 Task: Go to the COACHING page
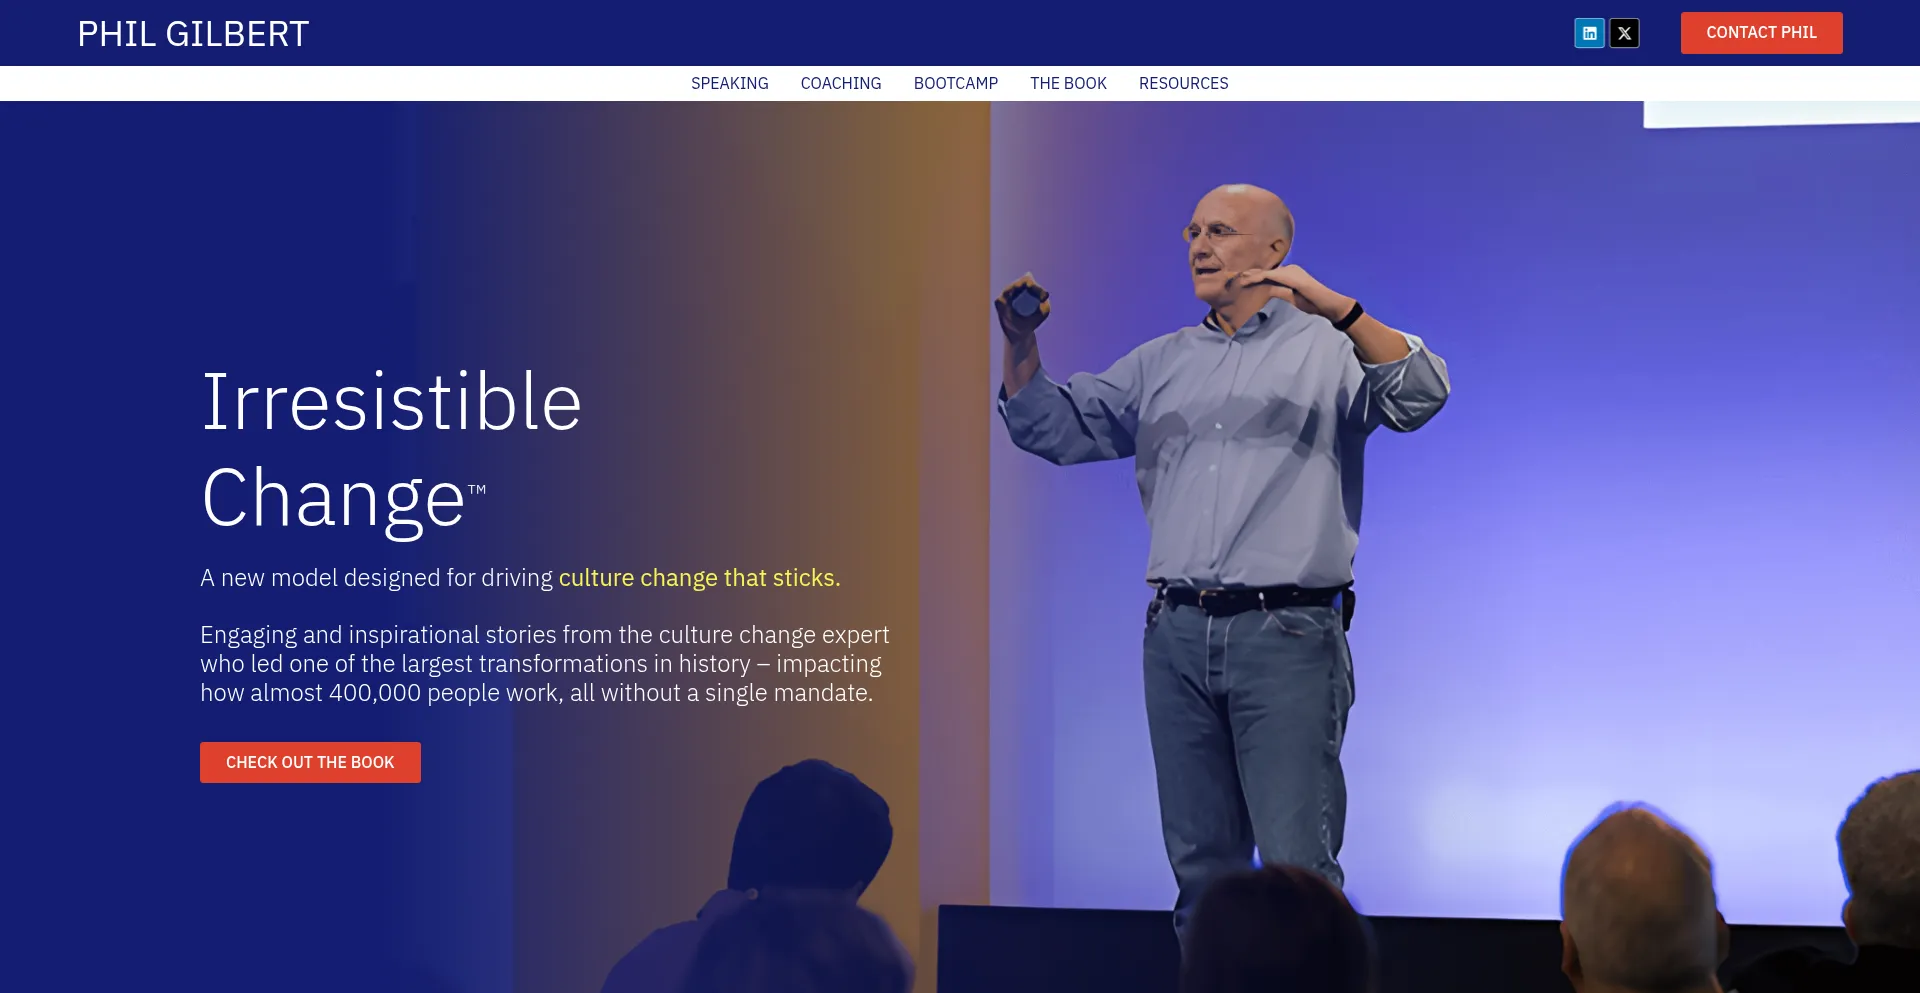point(840,83)
